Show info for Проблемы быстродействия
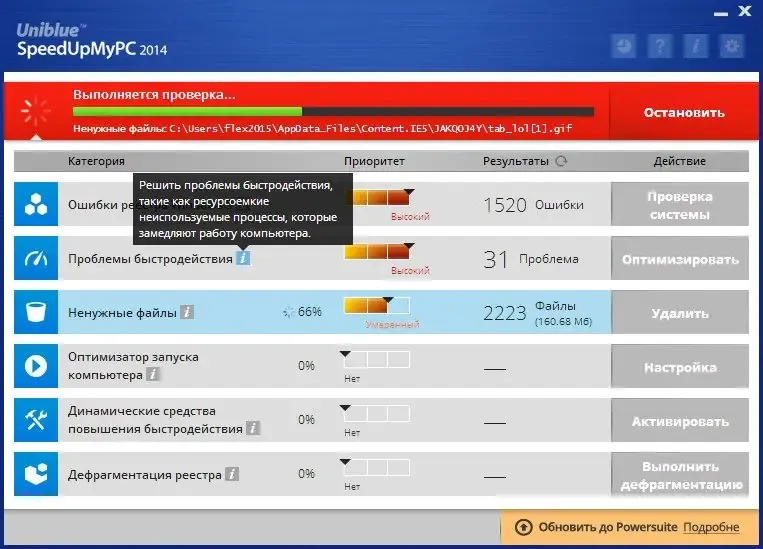The image size is (763, 549). (x=243, y=258)
